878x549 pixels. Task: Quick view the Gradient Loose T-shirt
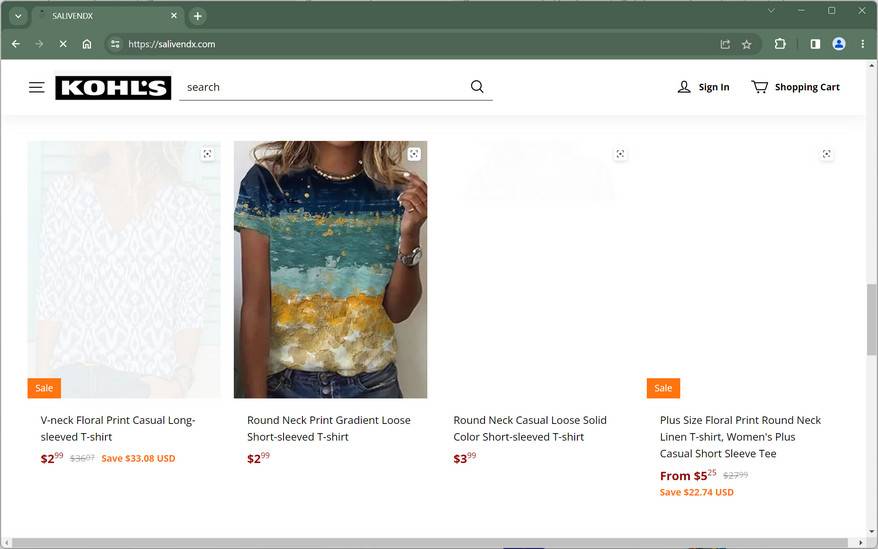coord(414,154)
